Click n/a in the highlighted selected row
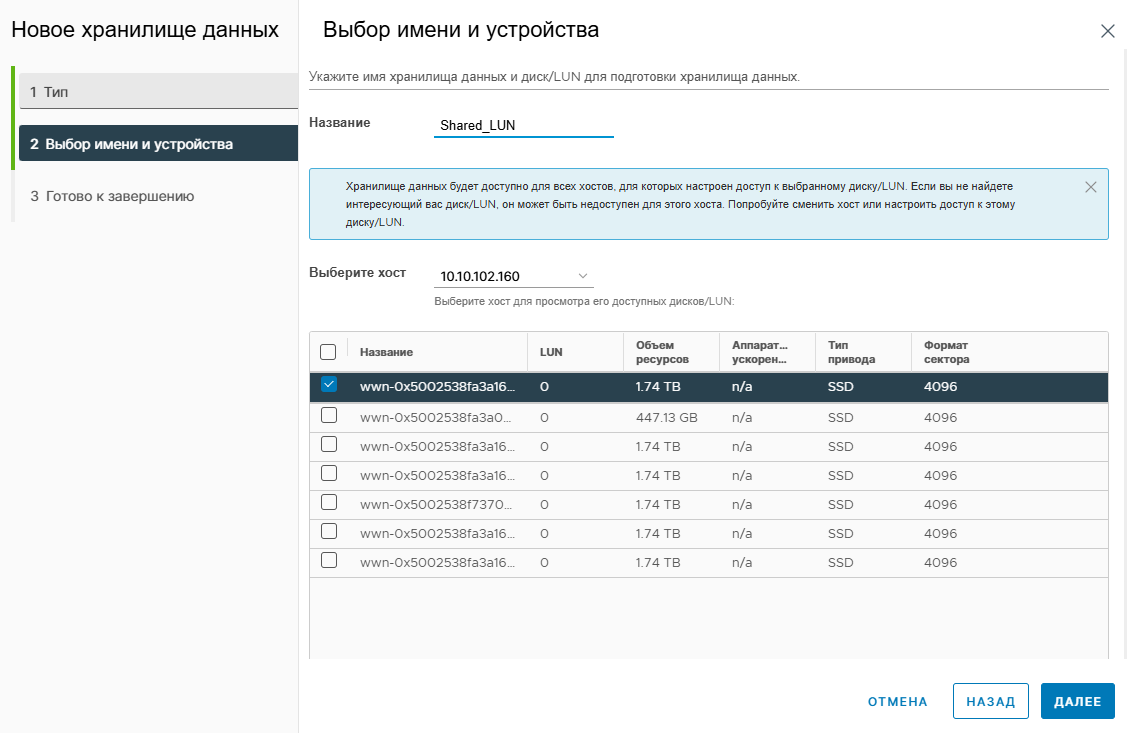The image size is (1127, 733). [742, 387]
